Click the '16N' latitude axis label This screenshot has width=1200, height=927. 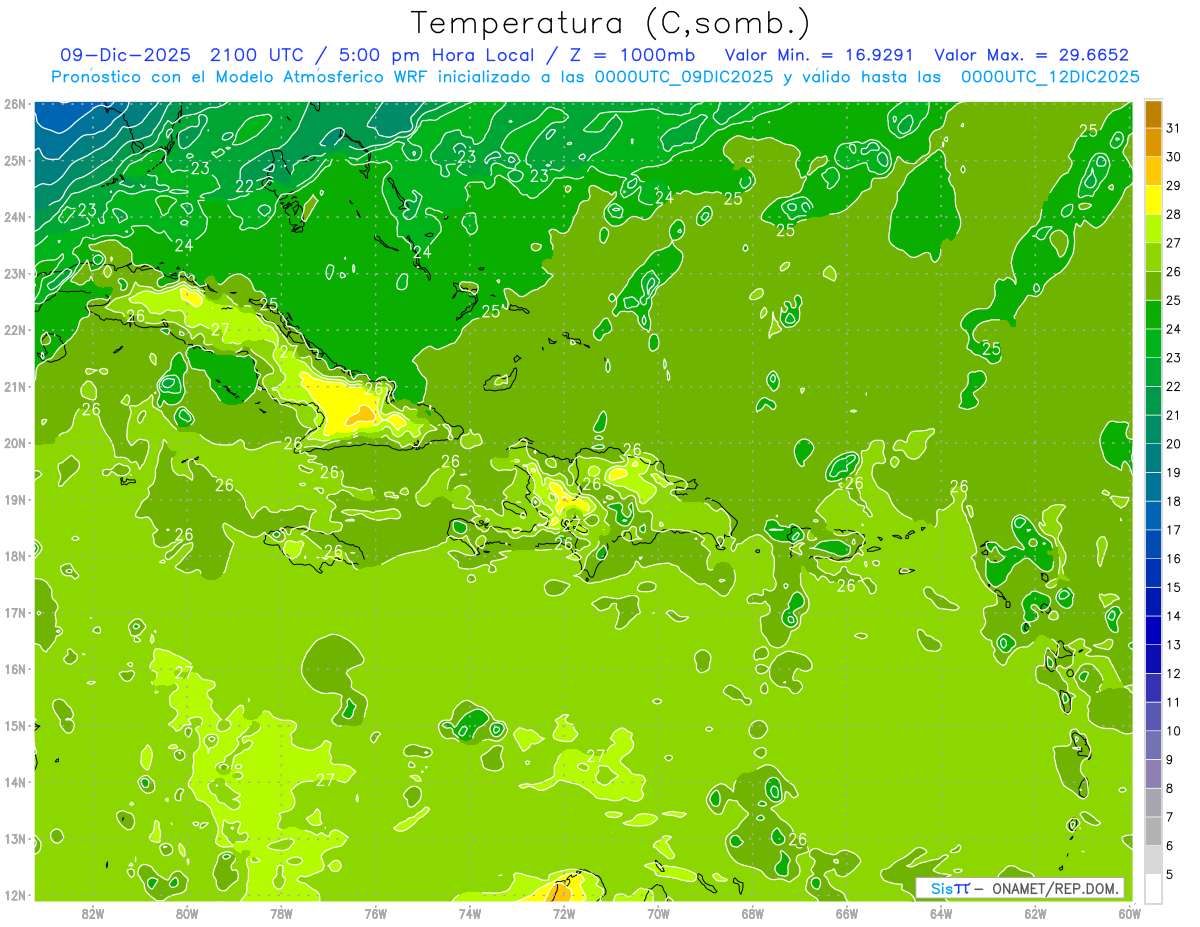point(14,669)
